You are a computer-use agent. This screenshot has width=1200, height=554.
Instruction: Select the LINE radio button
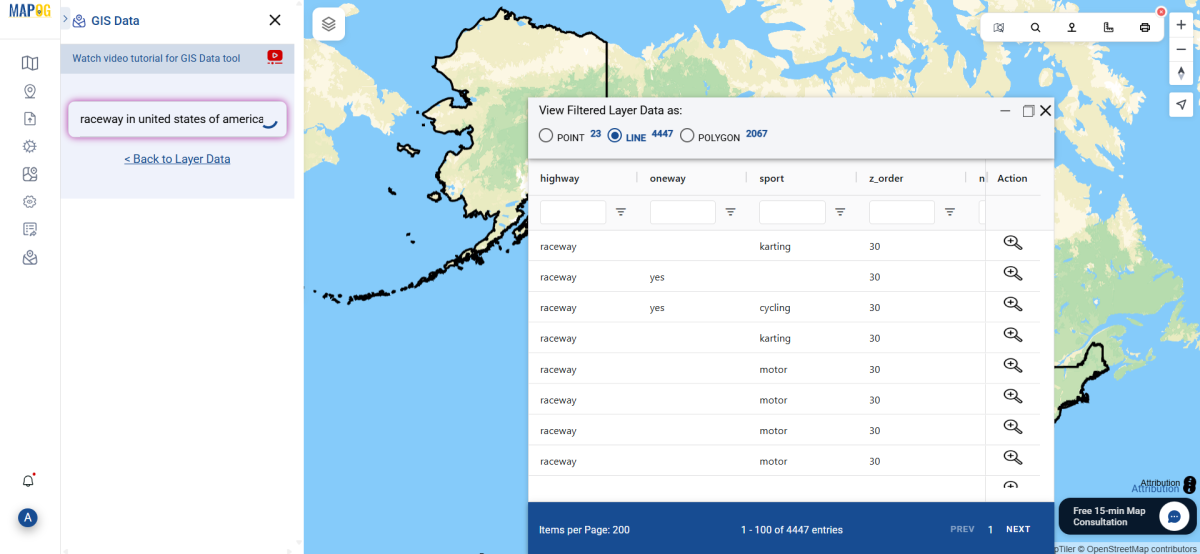[615, 136]
